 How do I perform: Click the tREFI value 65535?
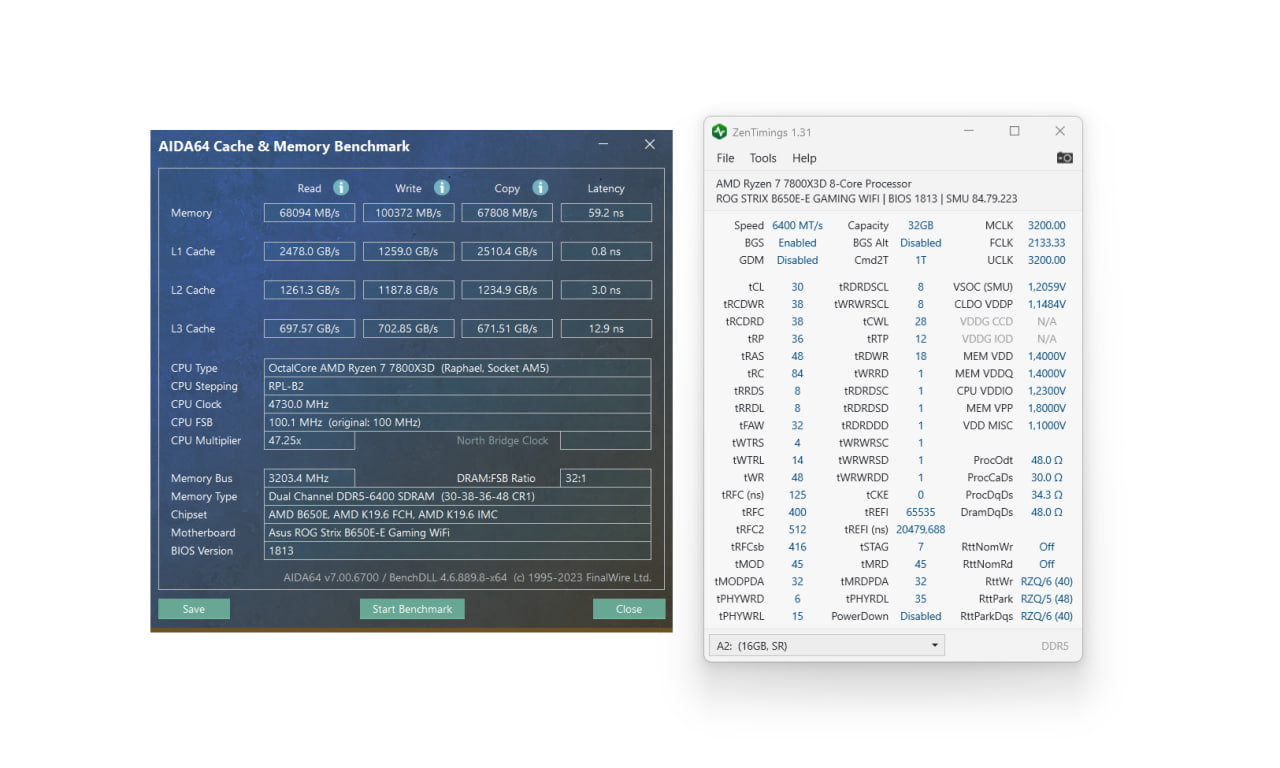(920, 512)
